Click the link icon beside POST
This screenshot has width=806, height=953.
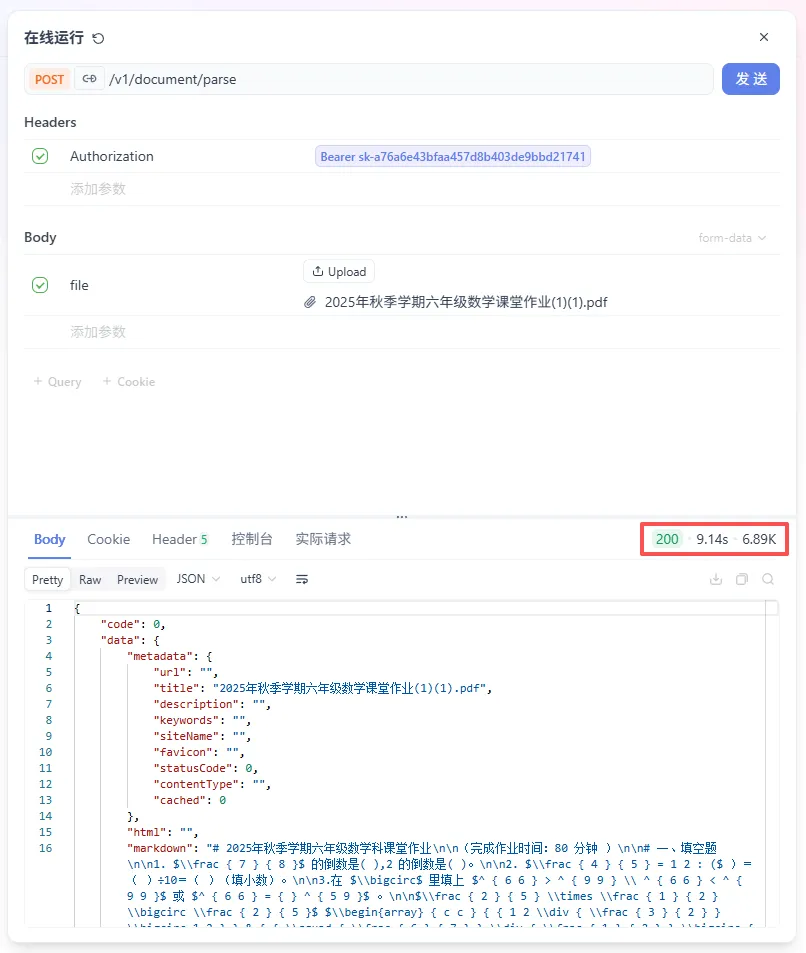tap(90, 78)
